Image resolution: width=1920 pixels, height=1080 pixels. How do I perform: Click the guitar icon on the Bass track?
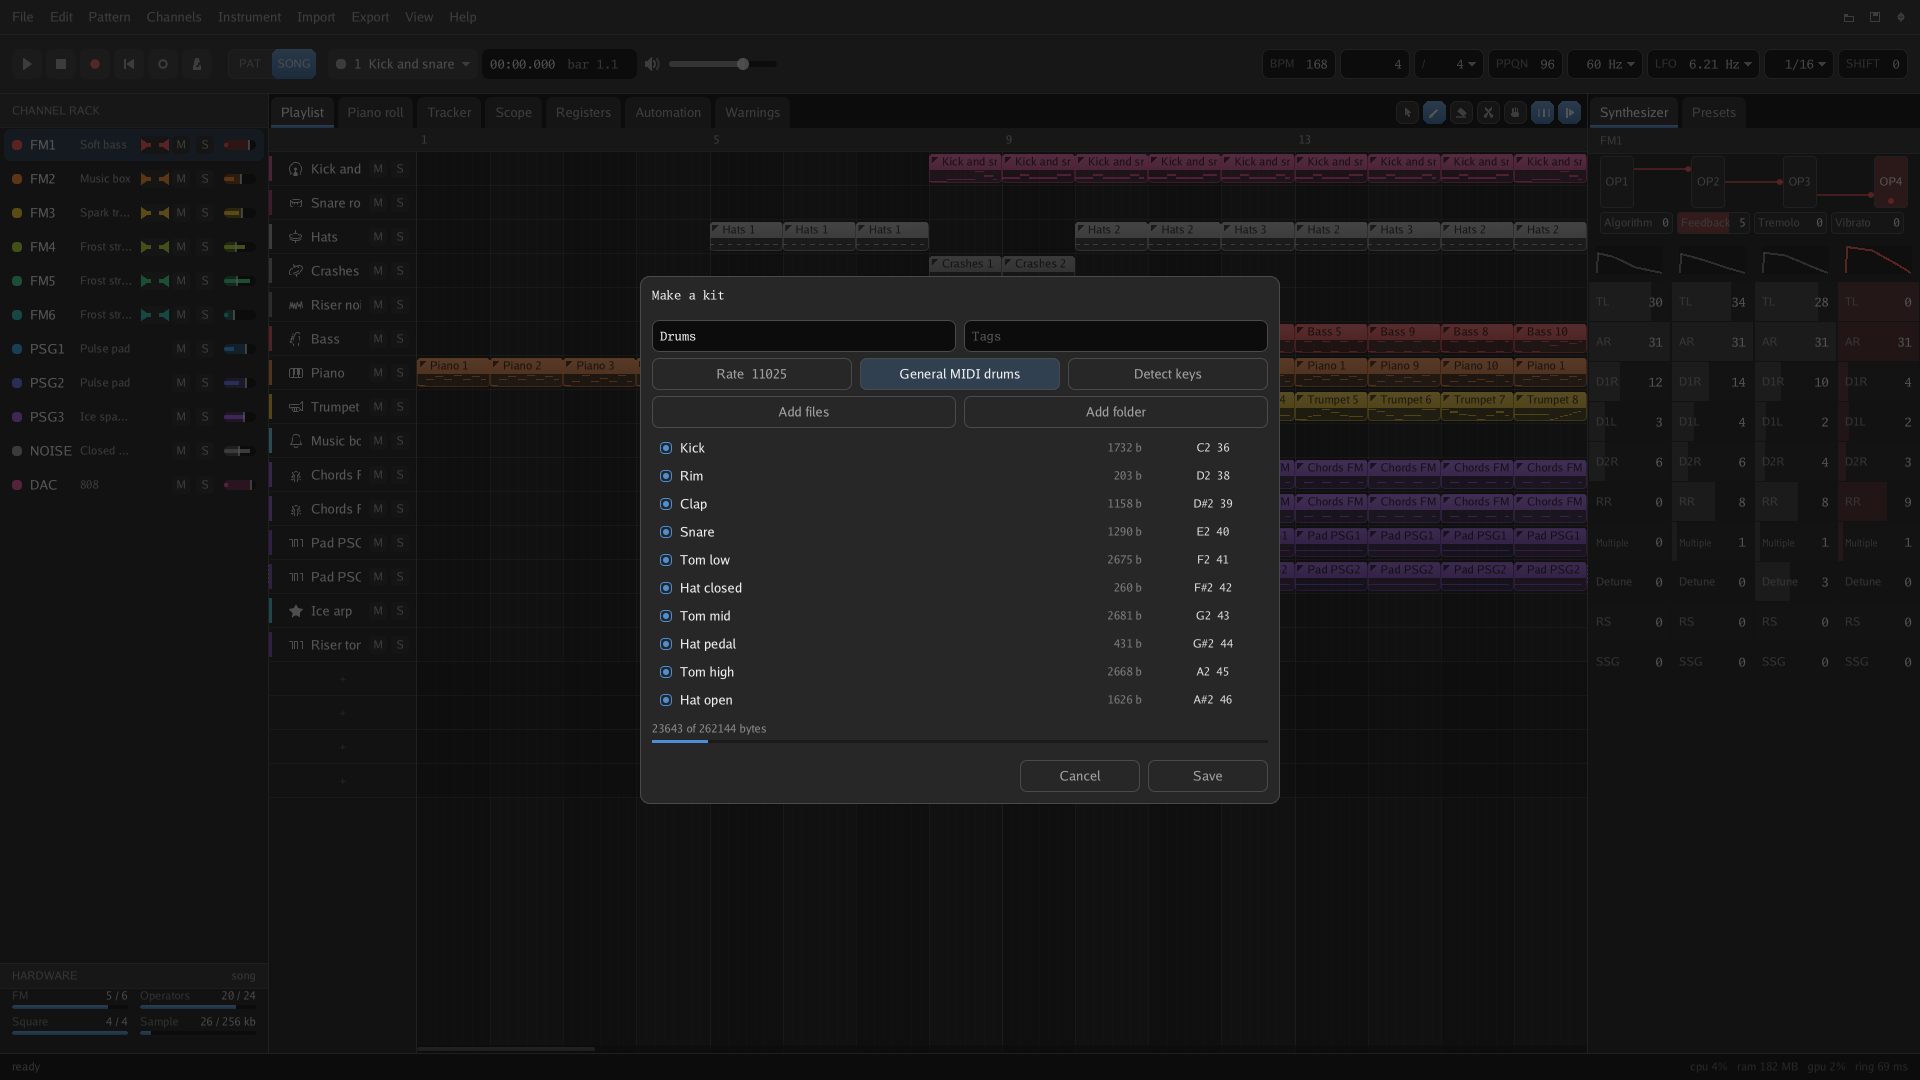point(296,339)
